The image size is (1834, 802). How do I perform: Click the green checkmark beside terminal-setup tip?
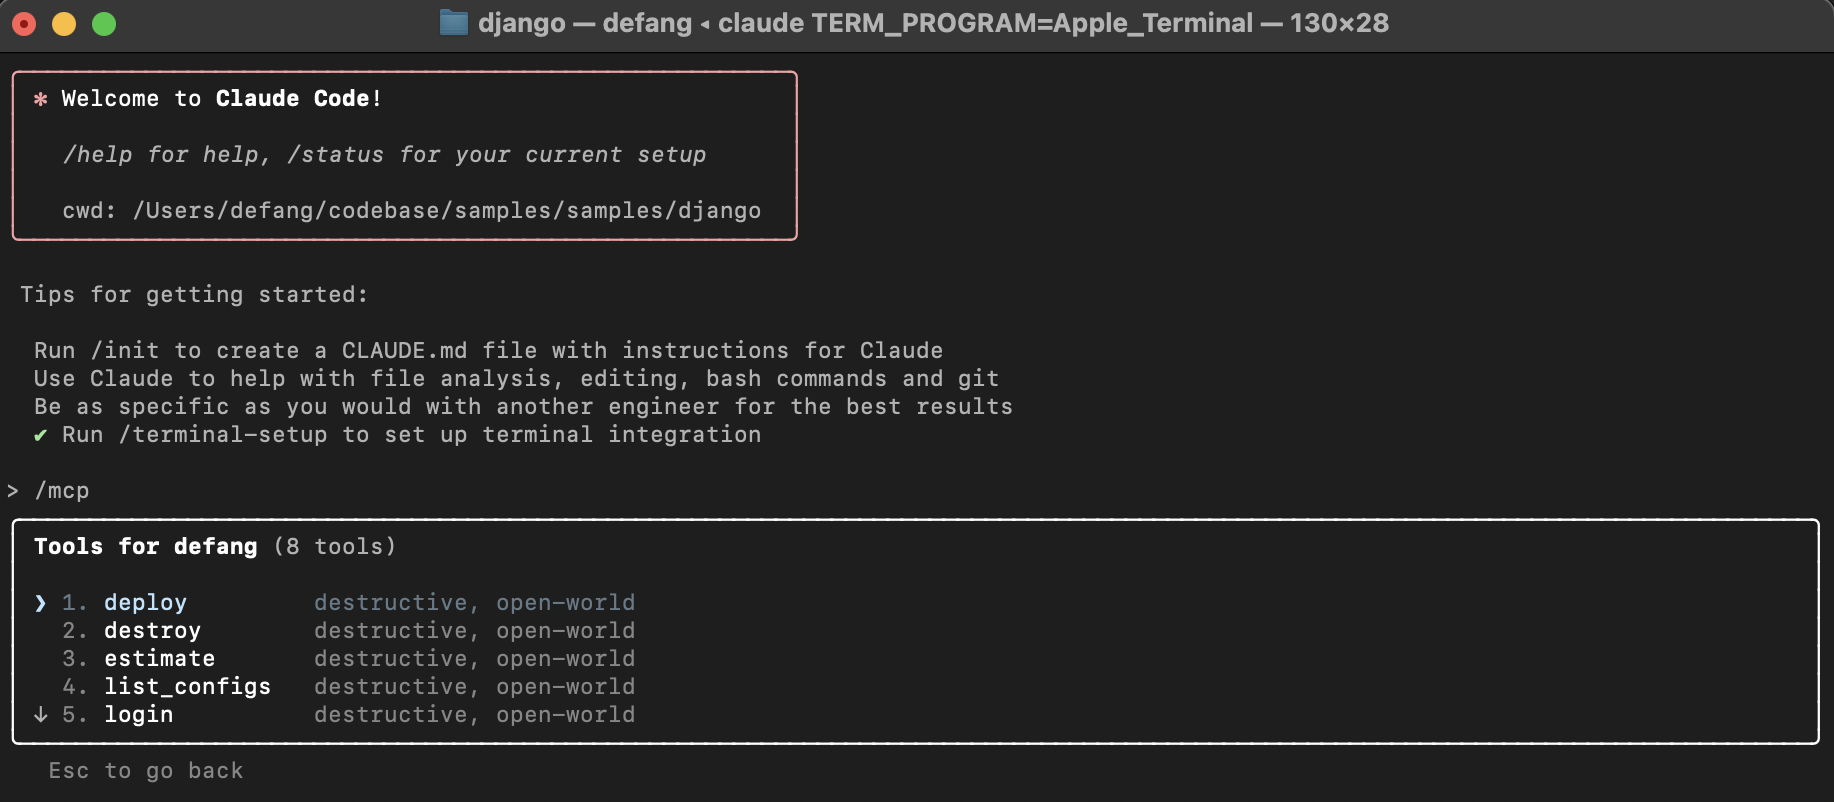pyautogui.click(x=40, y=435)
